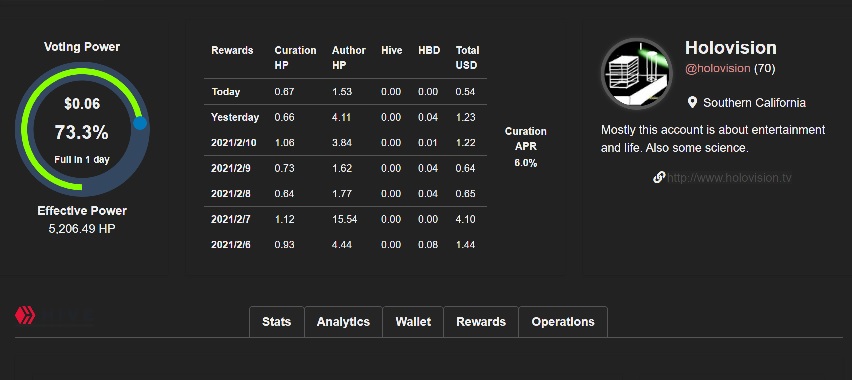Go to the Operations tab
This screenshot has height=380, width=852.
pyautogui.click(x=563, y=322)
